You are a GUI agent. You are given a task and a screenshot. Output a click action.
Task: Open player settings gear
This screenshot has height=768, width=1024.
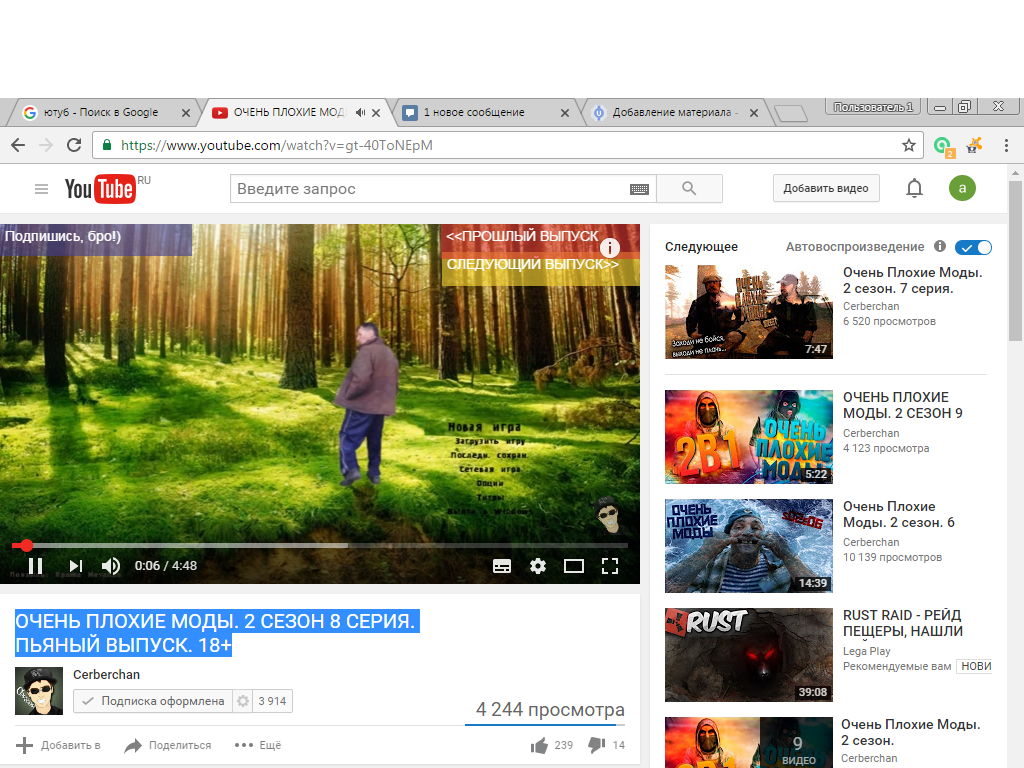click(x=537, y=566)
